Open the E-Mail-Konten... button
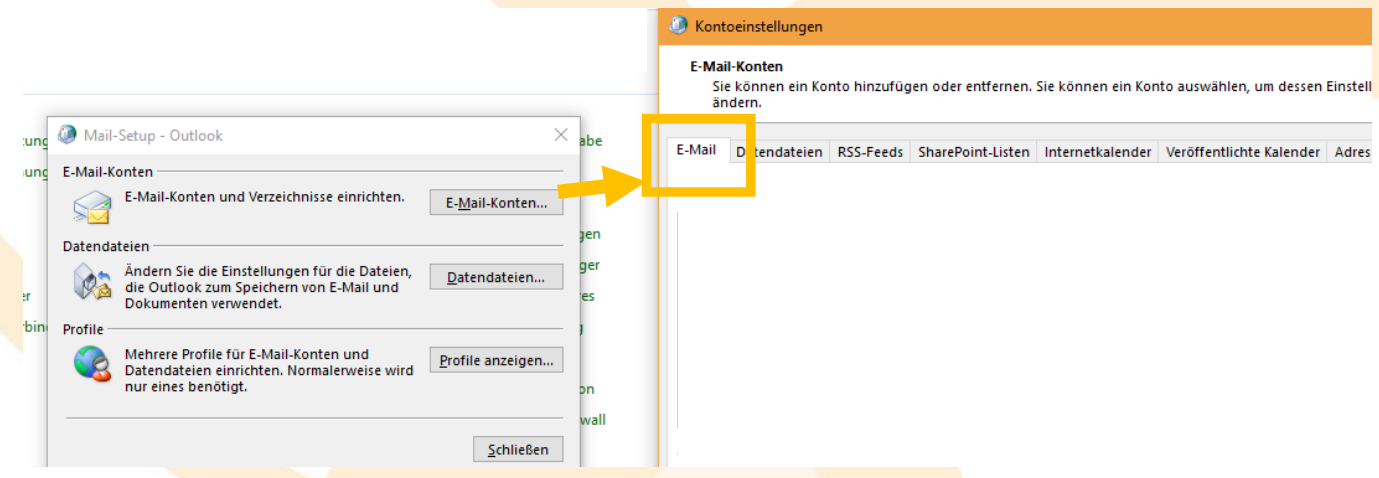Screen dimensions: 1379x478 (x=496, y=203)
